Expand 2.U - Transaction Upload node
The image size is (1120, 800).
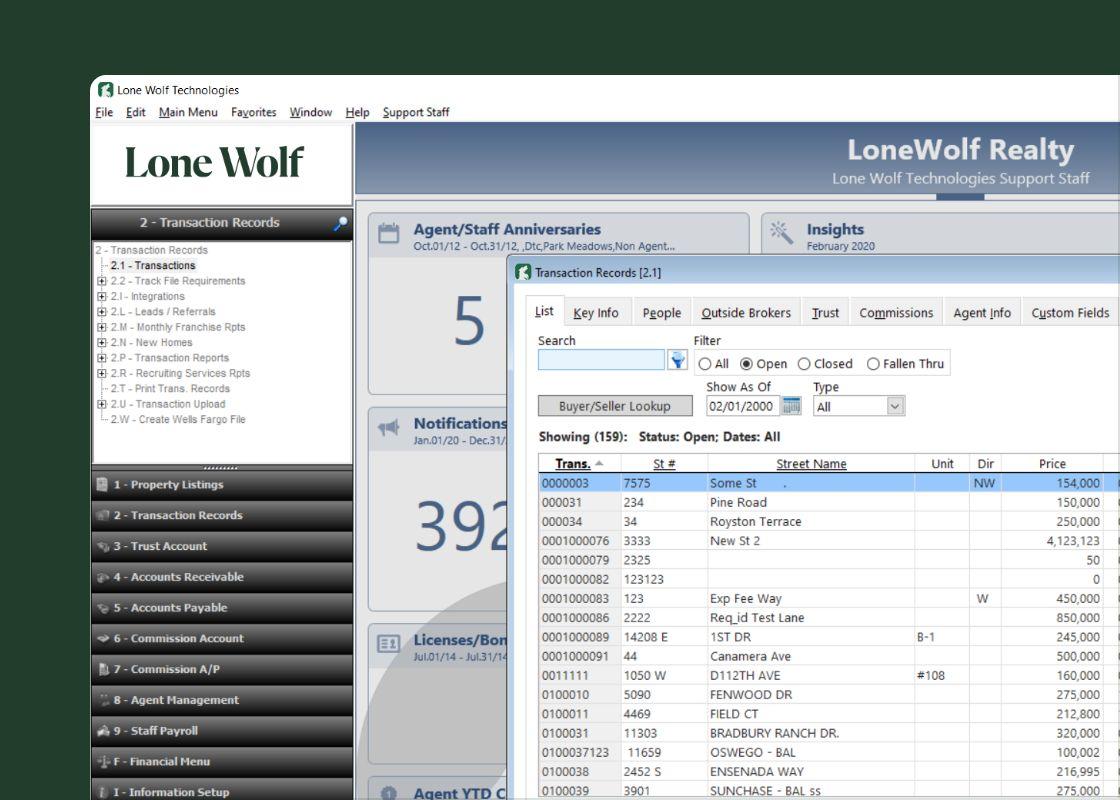point(101,404)
